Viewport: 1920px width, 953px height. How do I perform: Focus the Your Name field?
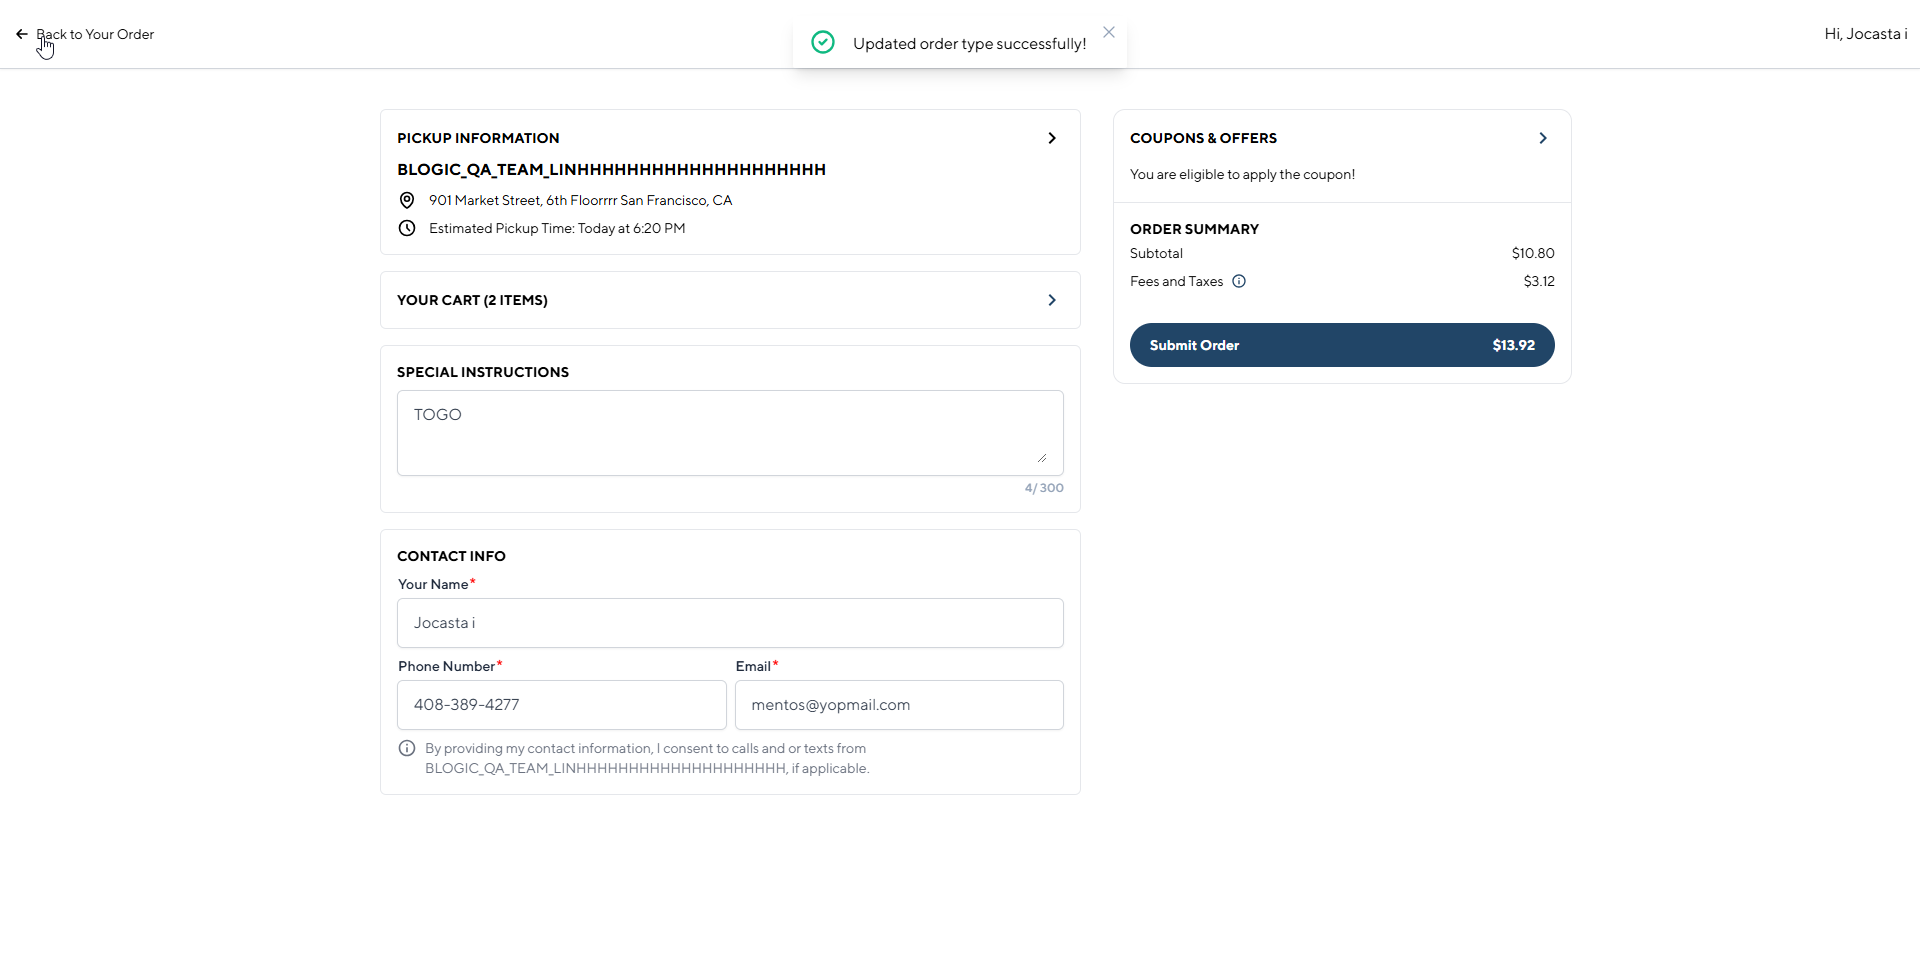pos(729,623)
